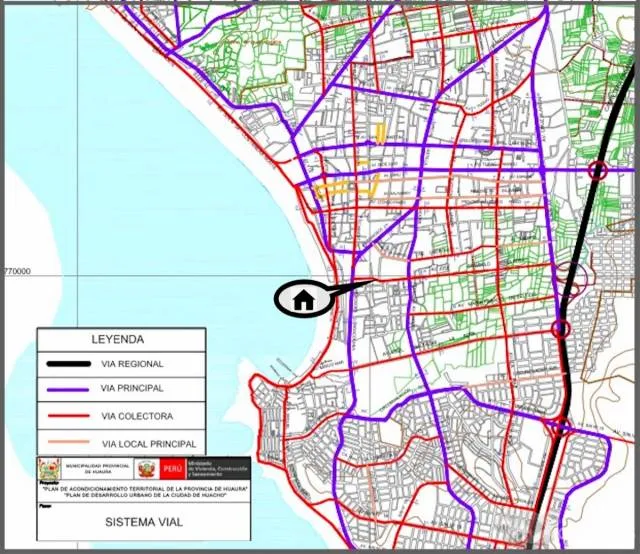Click the Plan de Acondicionamiento Territorial text
The image size is (640, 554).
pos(145,489)
